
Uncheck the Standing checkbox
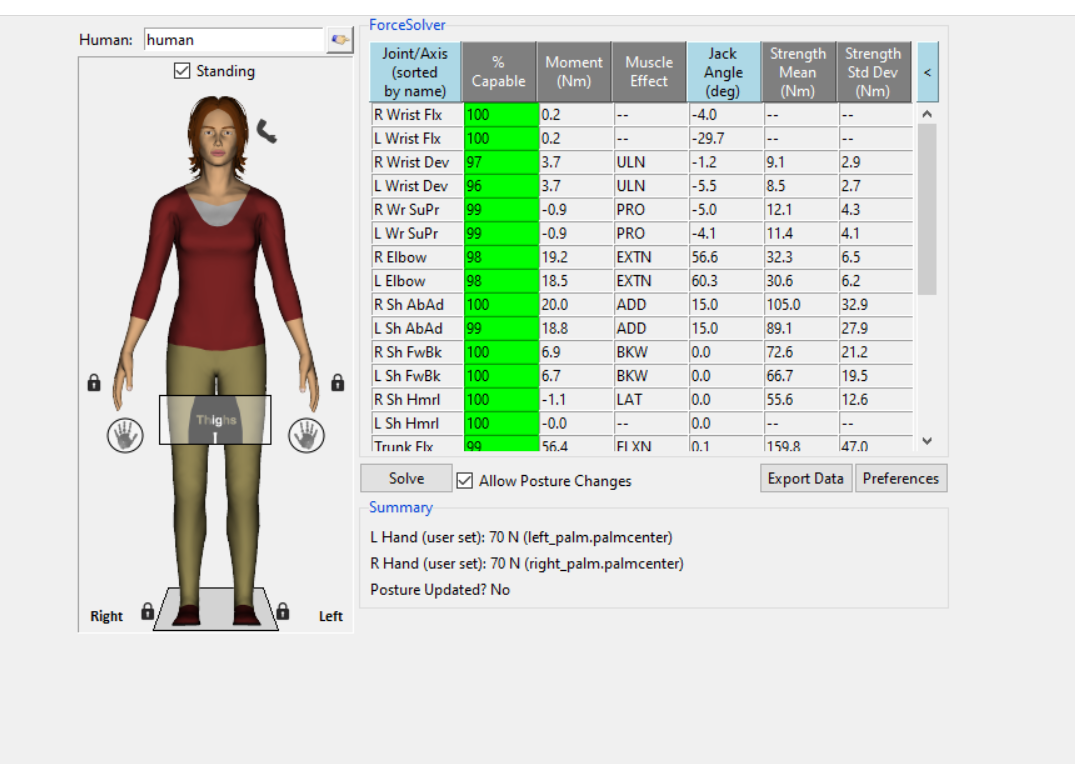182,71
